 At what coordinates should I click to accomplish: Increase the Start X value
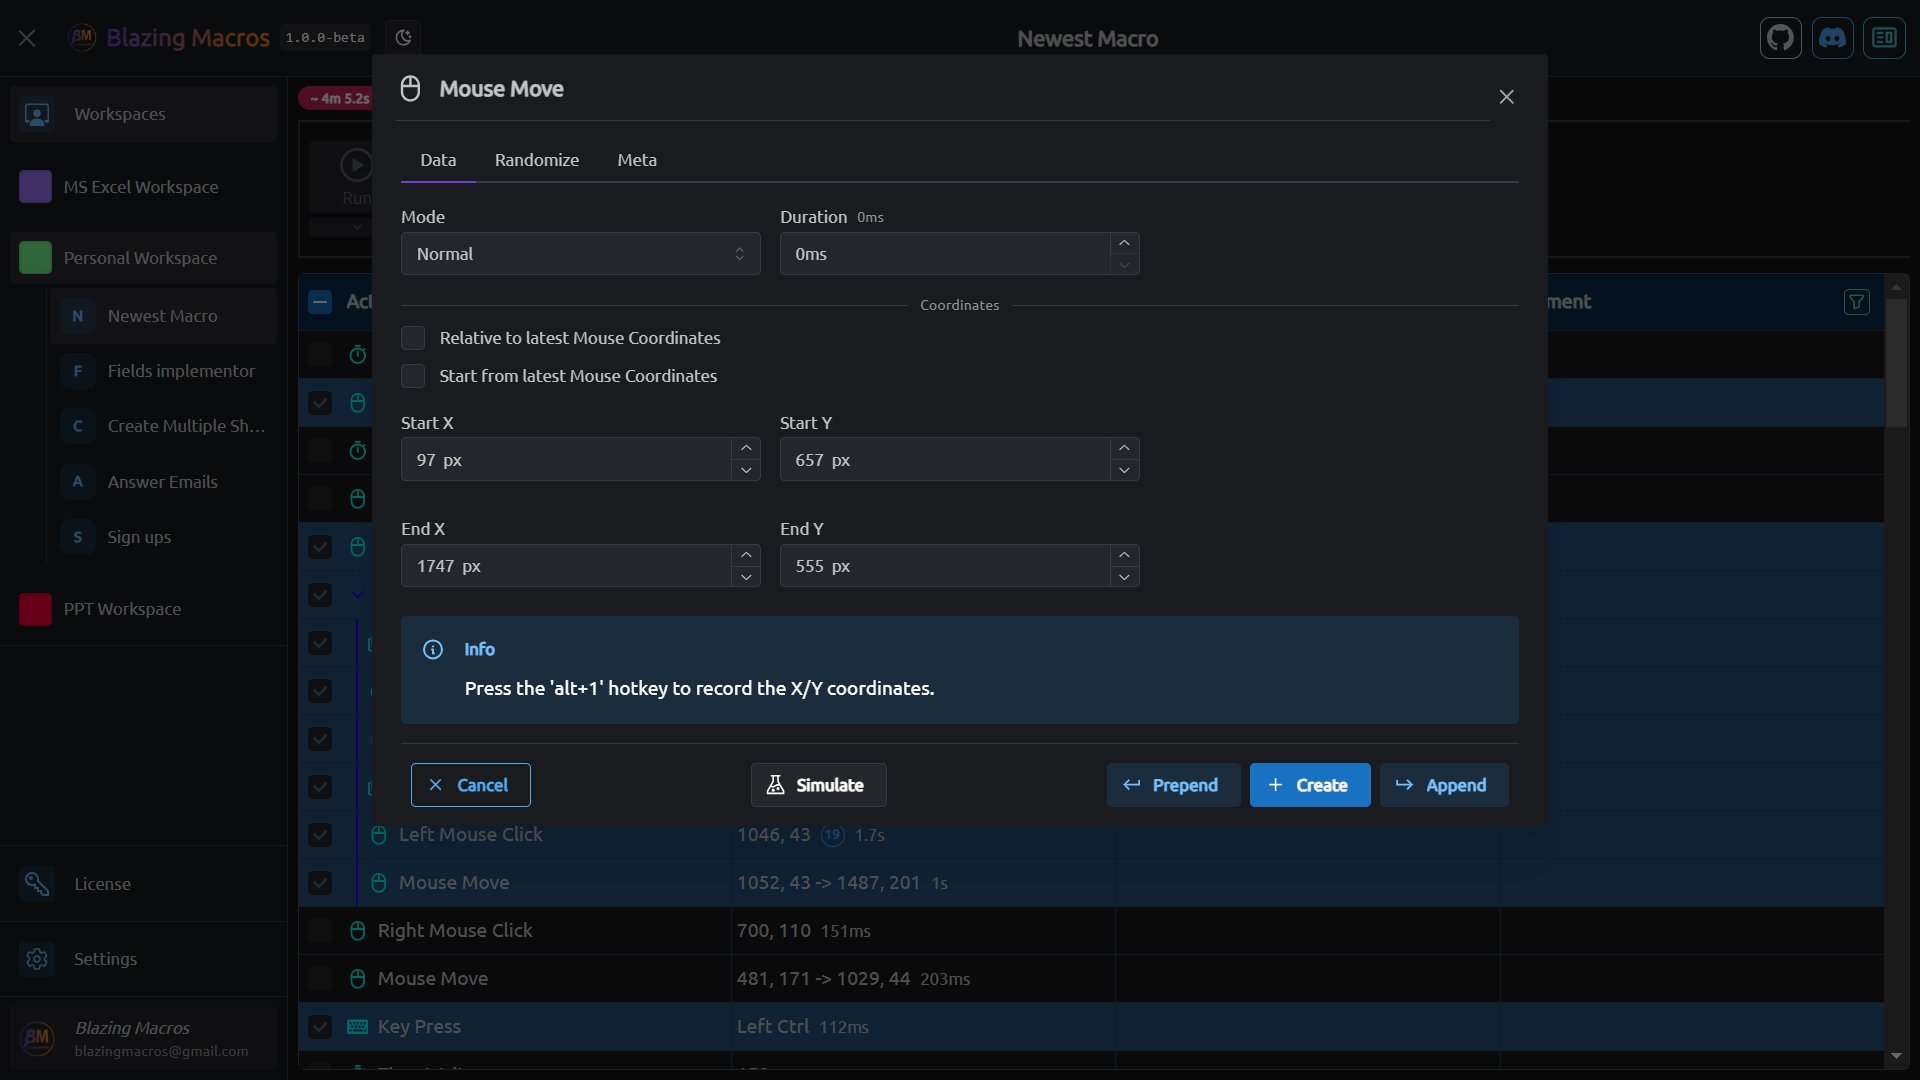pyautogui.click(x=746, y=448)
